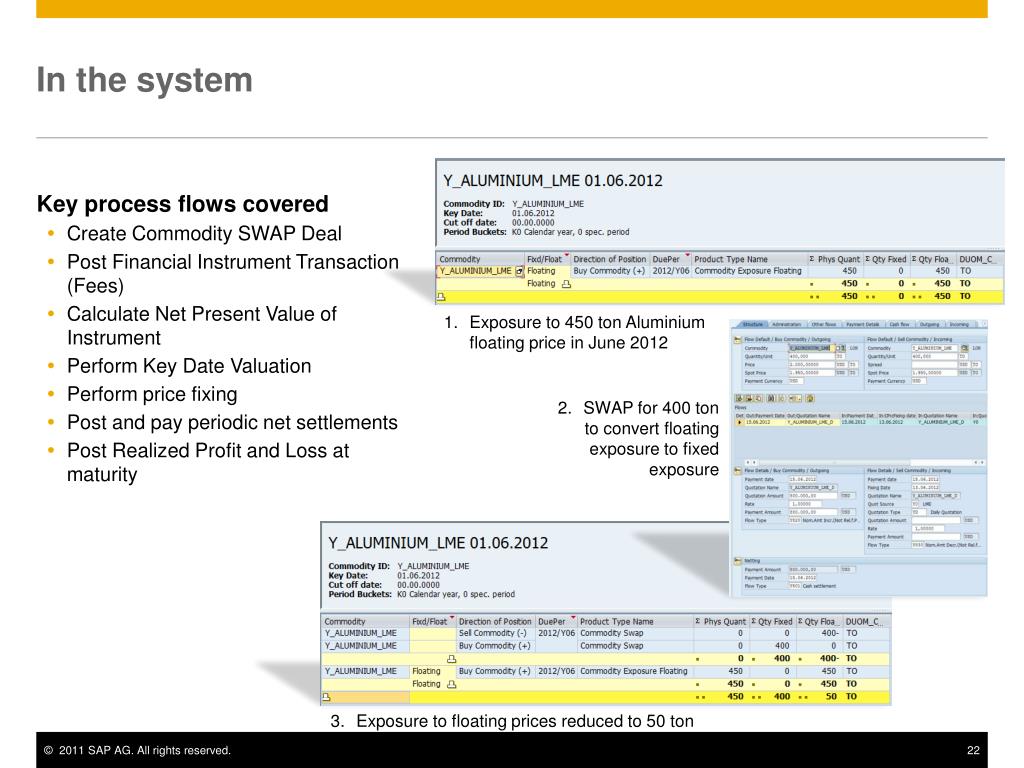This screenshot has height=768, width=1024.
Task: Click Phys Quant column header in upper table
Action: point(835,259)
